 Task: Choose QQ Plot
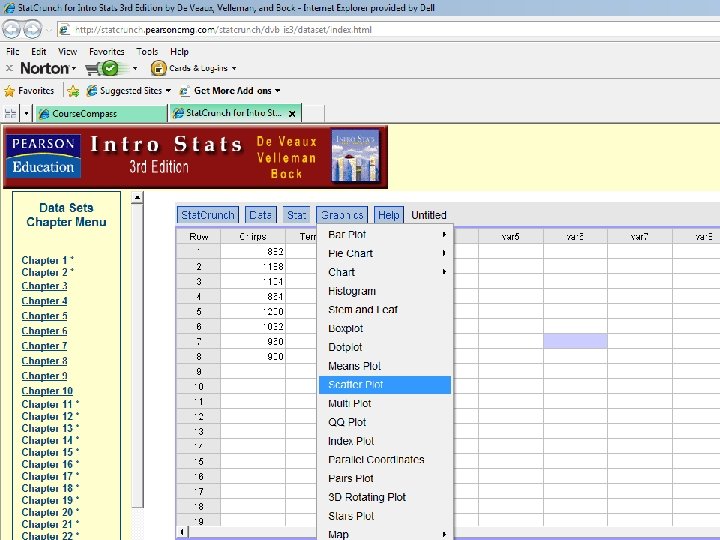point(385,422)
